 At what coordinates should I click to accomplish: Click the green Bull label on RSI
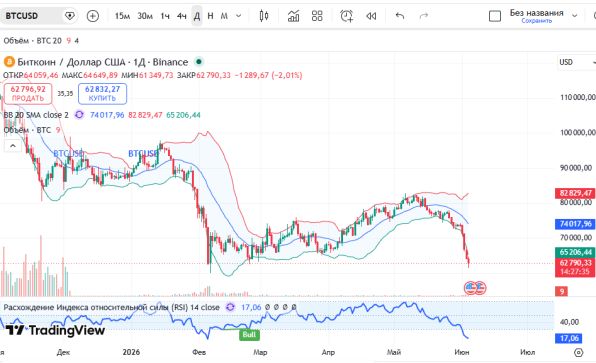click(249, 334)
